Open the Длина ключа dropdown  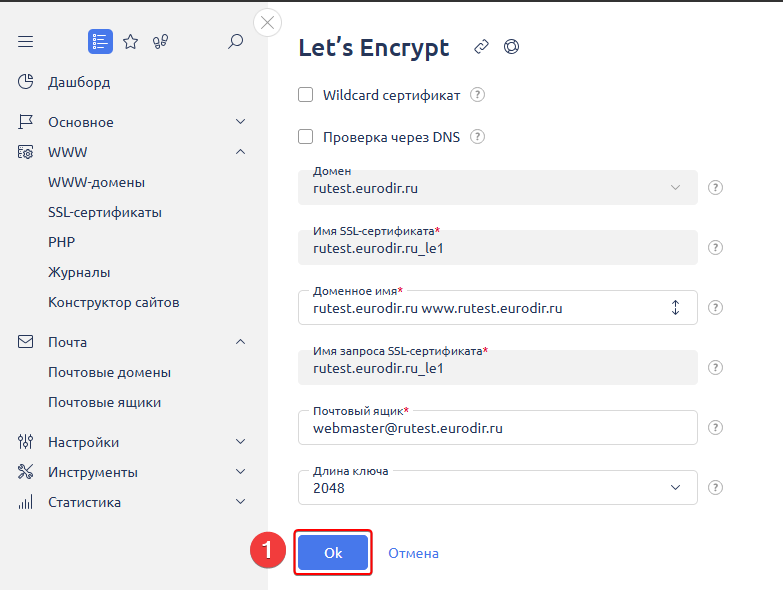[x=497, y=488]
